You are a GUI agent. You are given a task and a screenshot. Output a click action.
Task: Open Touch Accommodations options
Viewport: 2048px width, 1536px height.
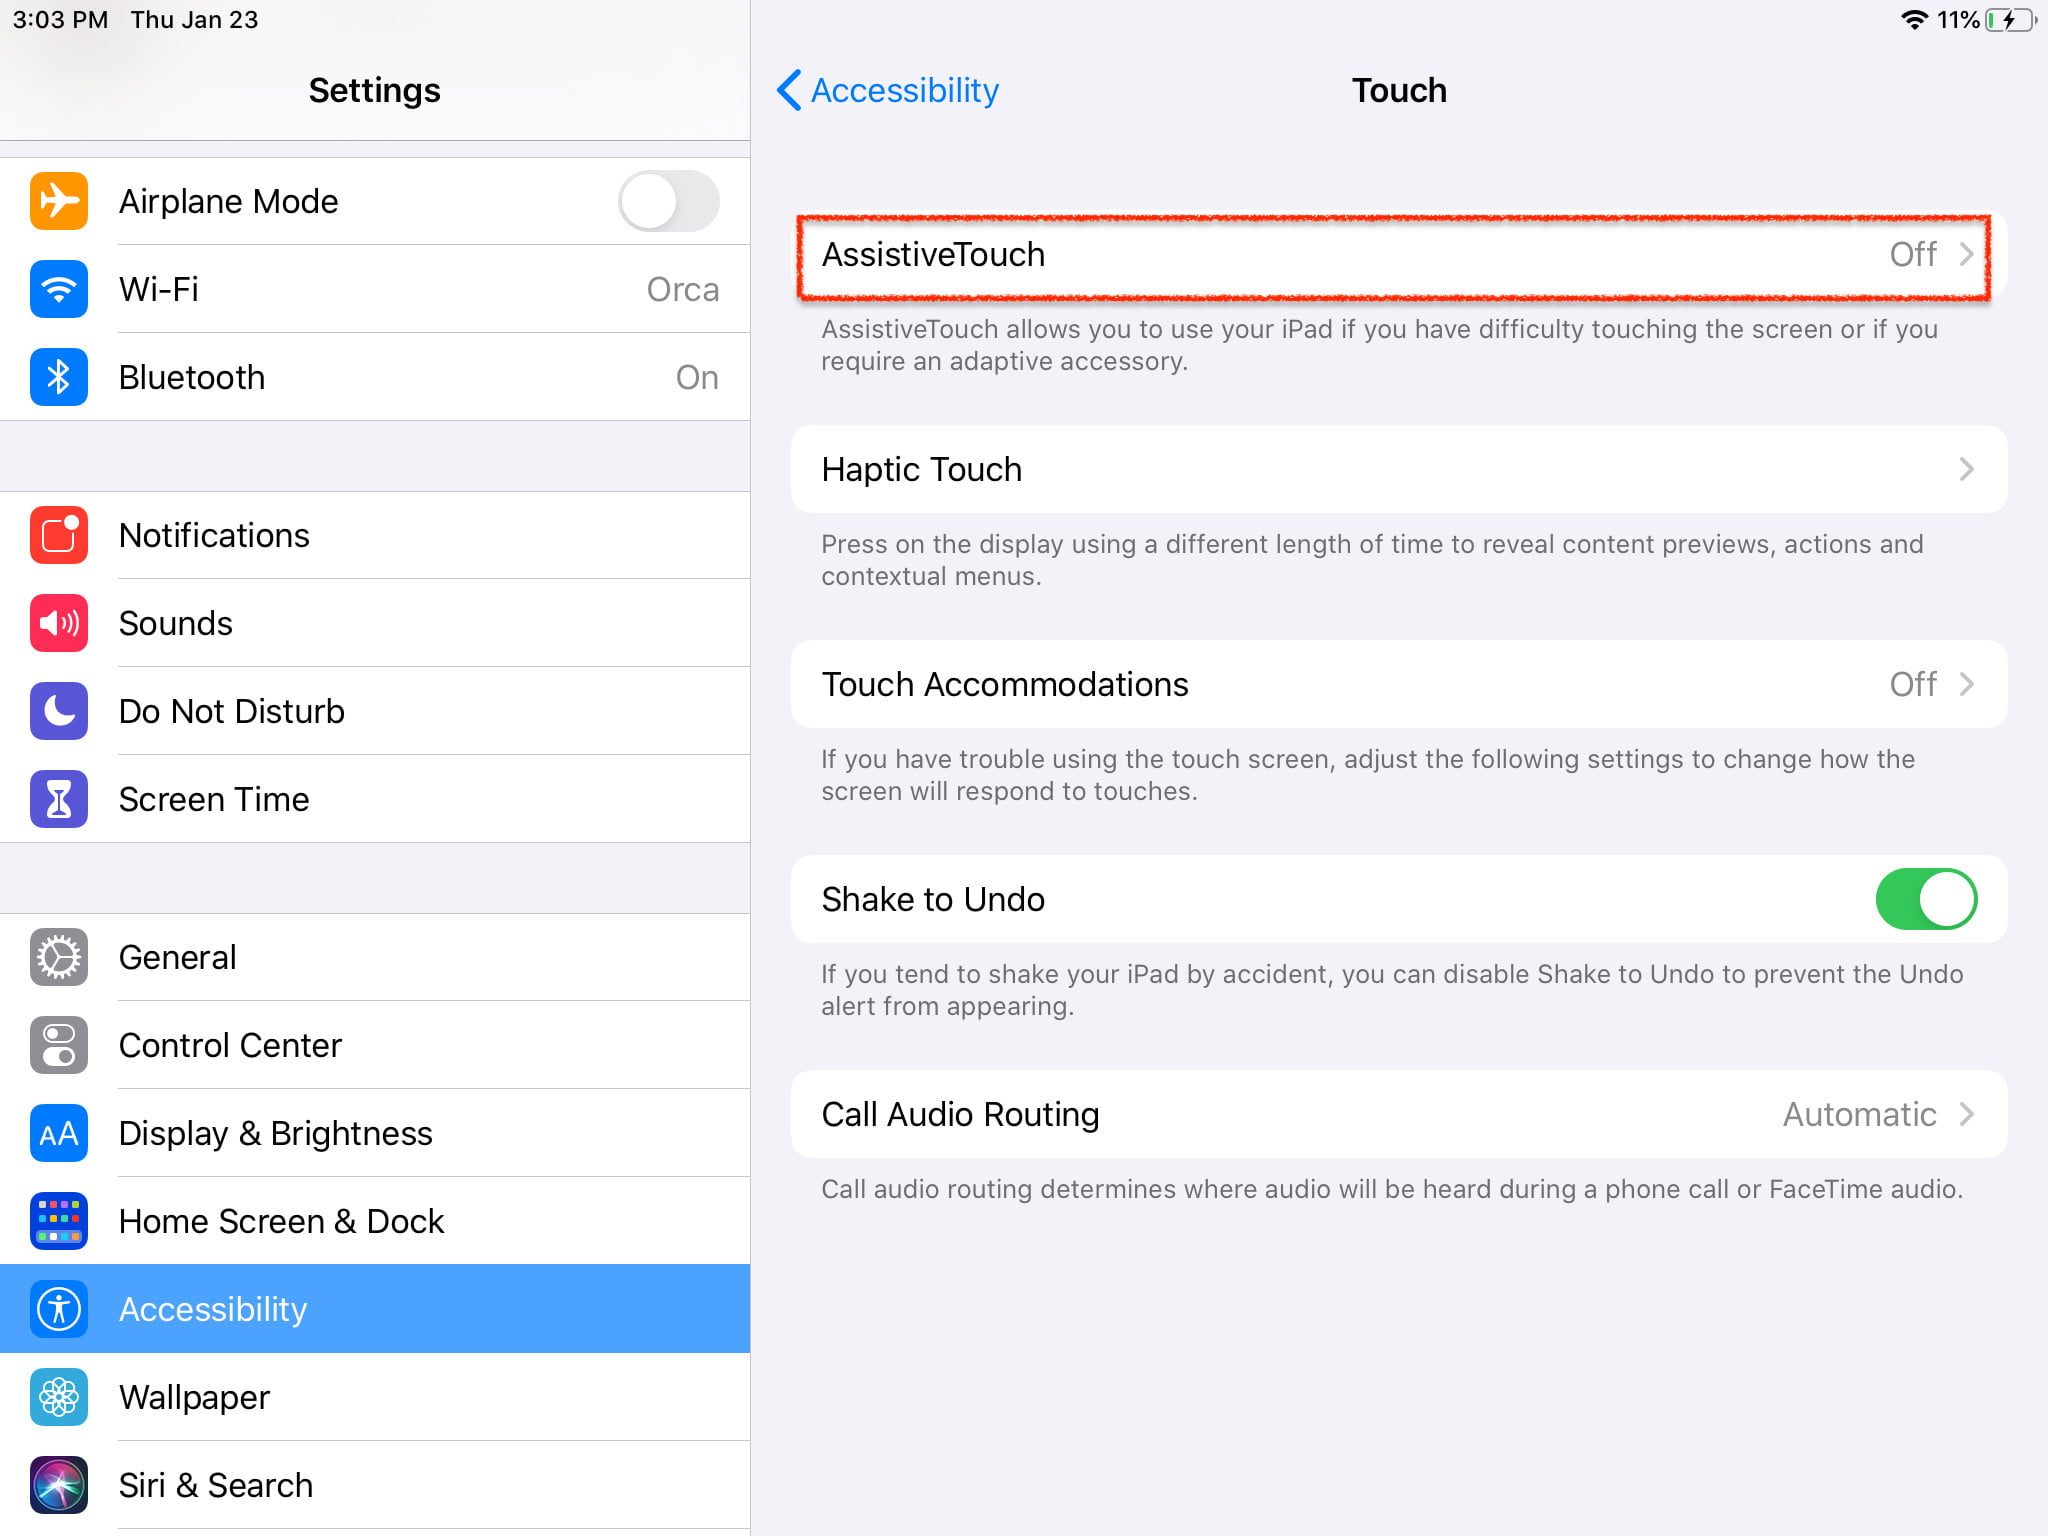[1400, 685]
